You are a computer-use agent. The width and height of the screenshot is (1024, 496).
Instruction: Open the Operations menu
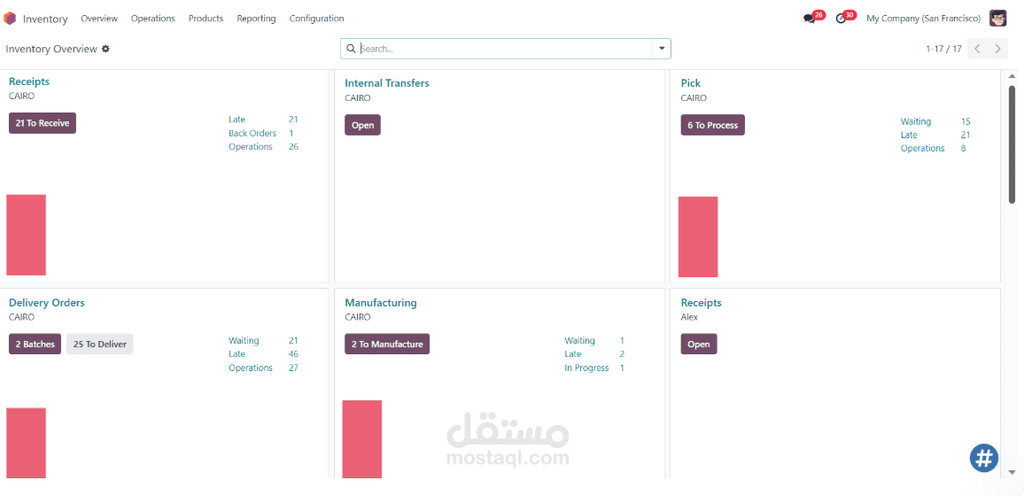click(x=153, y=18)
